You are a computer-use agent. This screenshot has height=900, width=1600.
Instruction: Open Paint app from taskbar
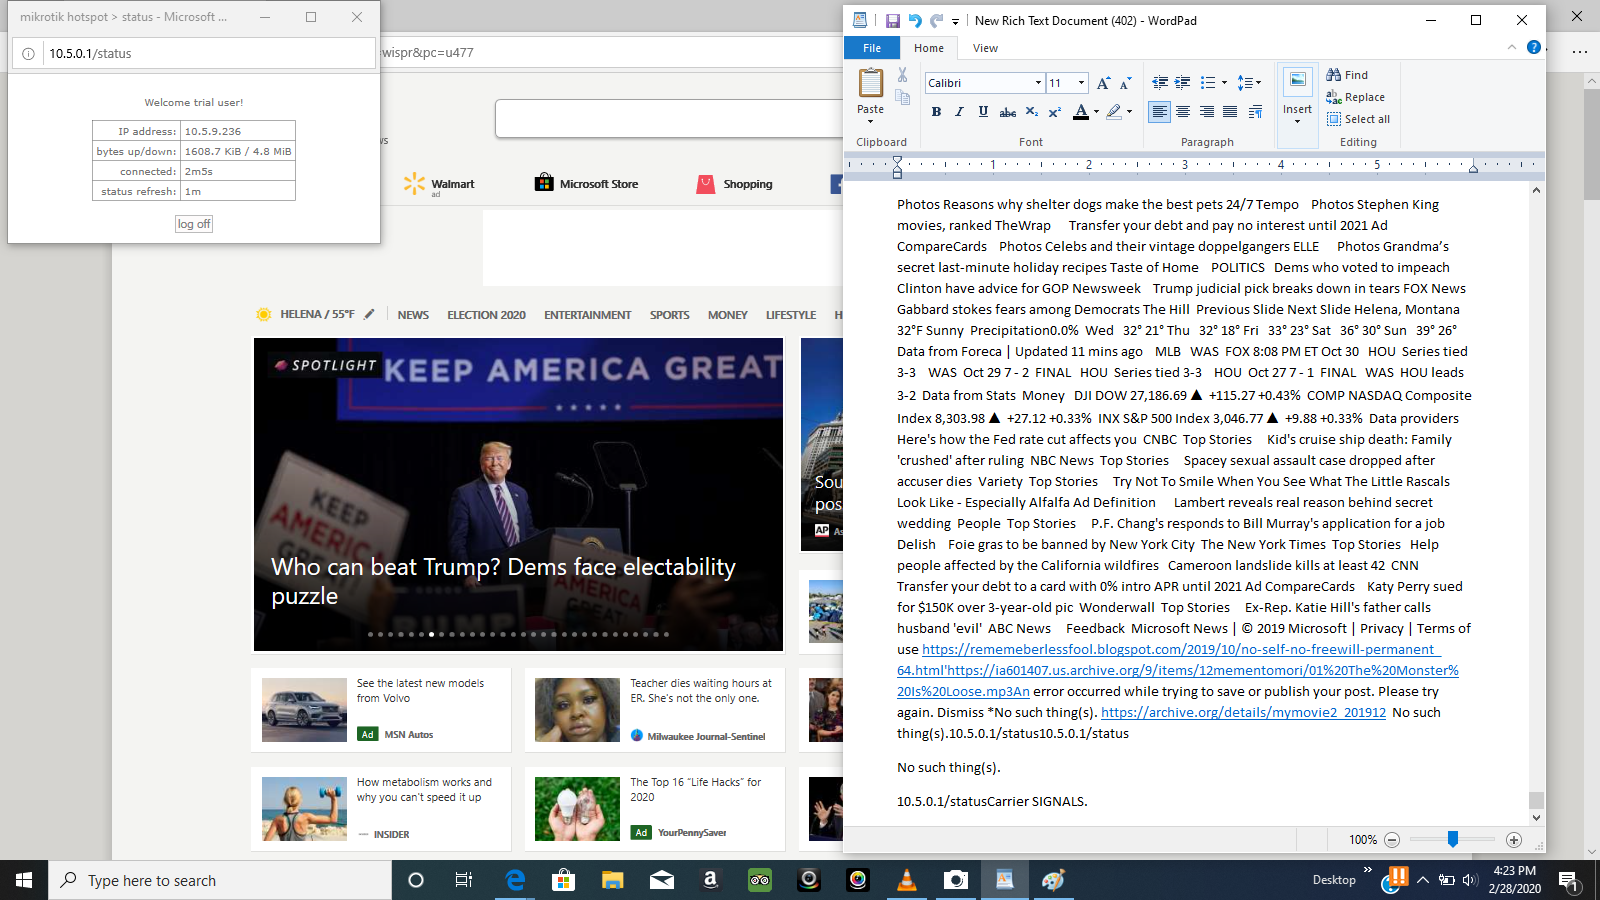coord(1053,880)
